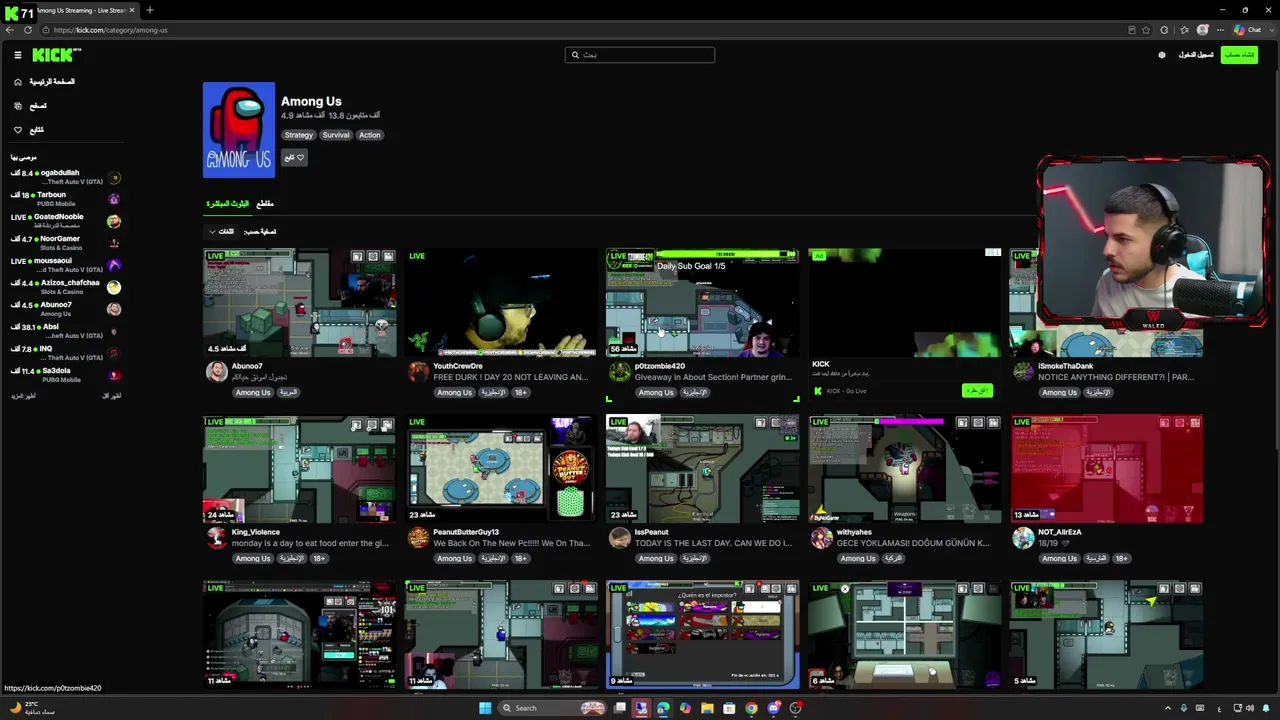Open the IssPeanut stream title
1280x720 pixels.
[712, 543]
